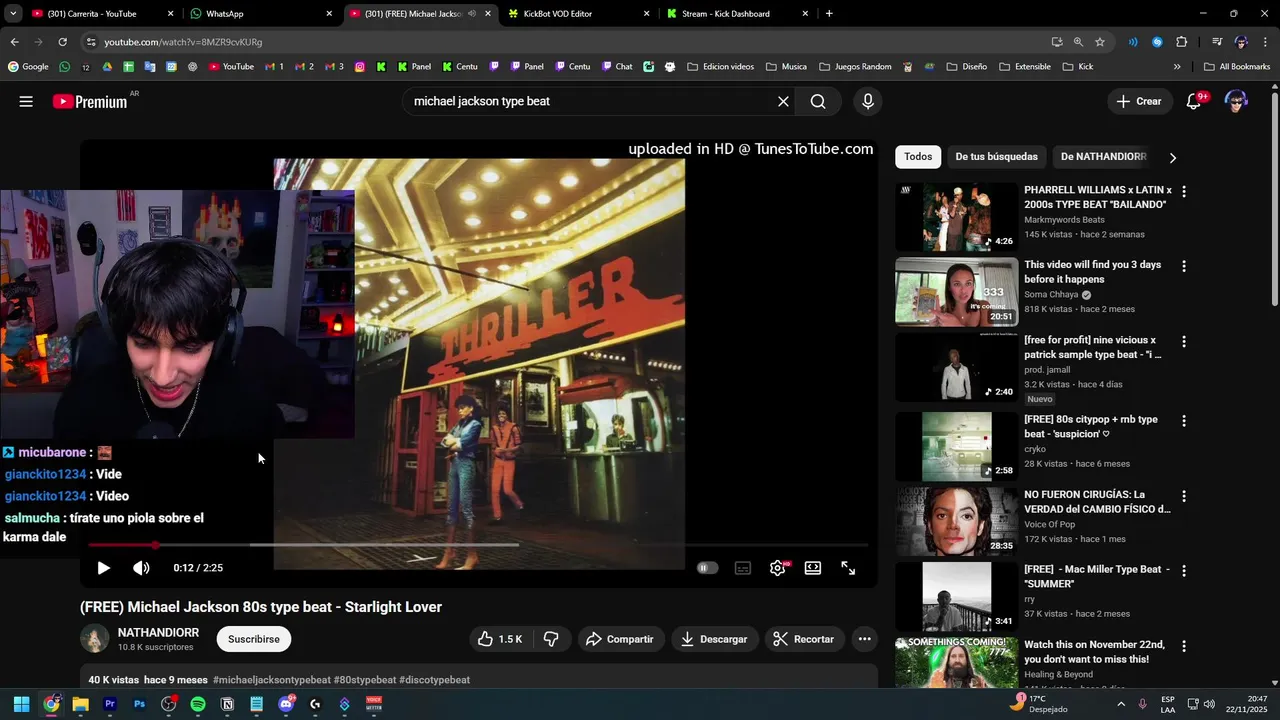Open YouTube notifications bell
Viewport: 1280px width, 720px height.
(1193, 101)
